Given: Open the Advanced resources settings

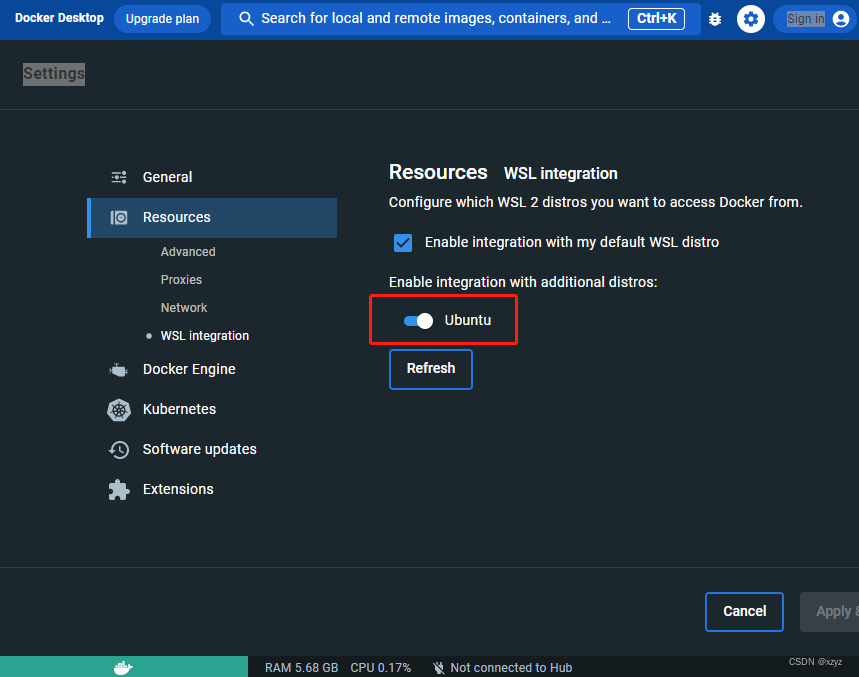Looking at the screenshot, I should tap(188, 251).
